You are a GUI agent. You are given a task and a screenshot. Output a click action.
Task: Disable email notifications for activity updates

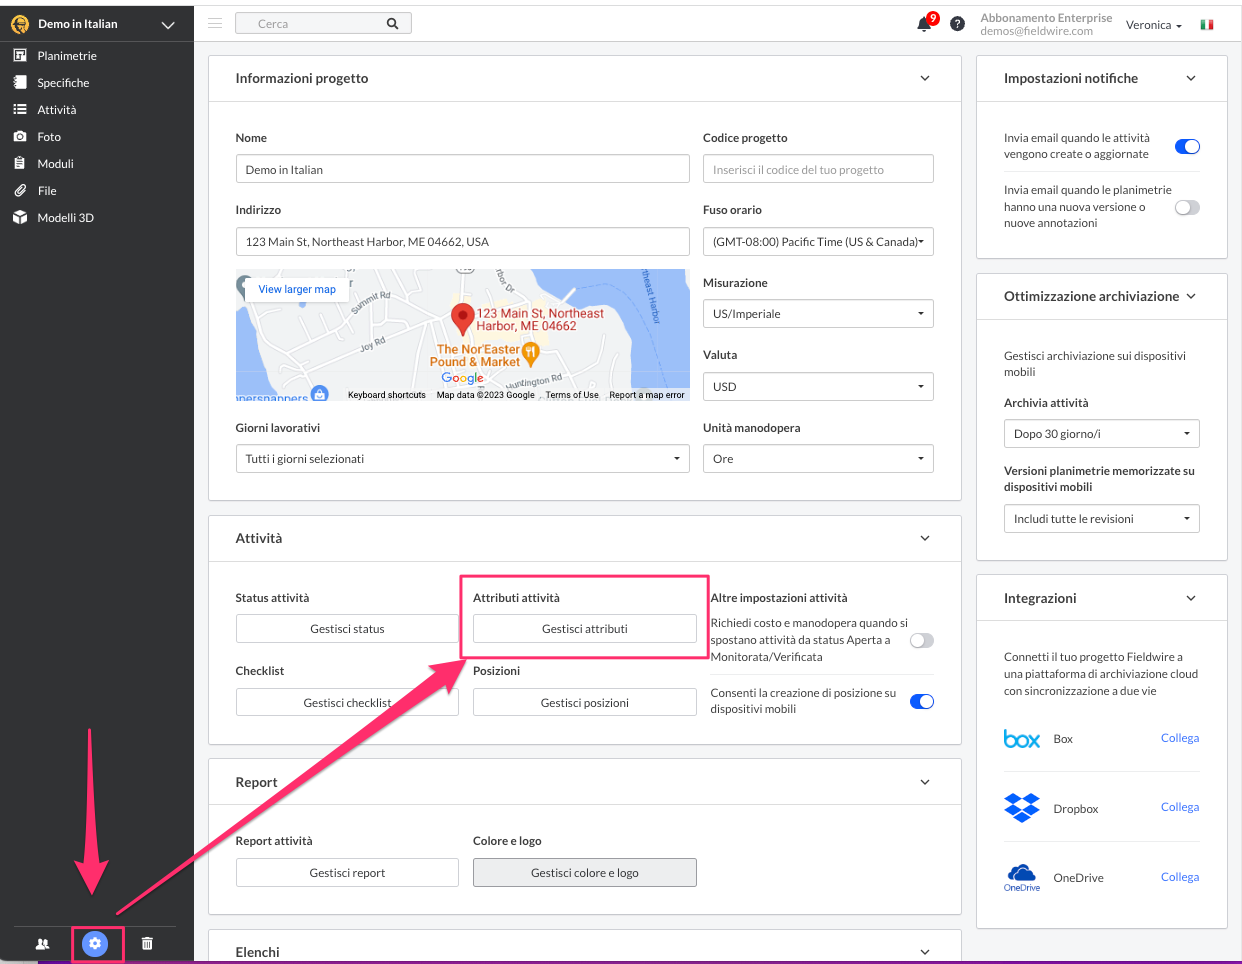click(1187, 147)
